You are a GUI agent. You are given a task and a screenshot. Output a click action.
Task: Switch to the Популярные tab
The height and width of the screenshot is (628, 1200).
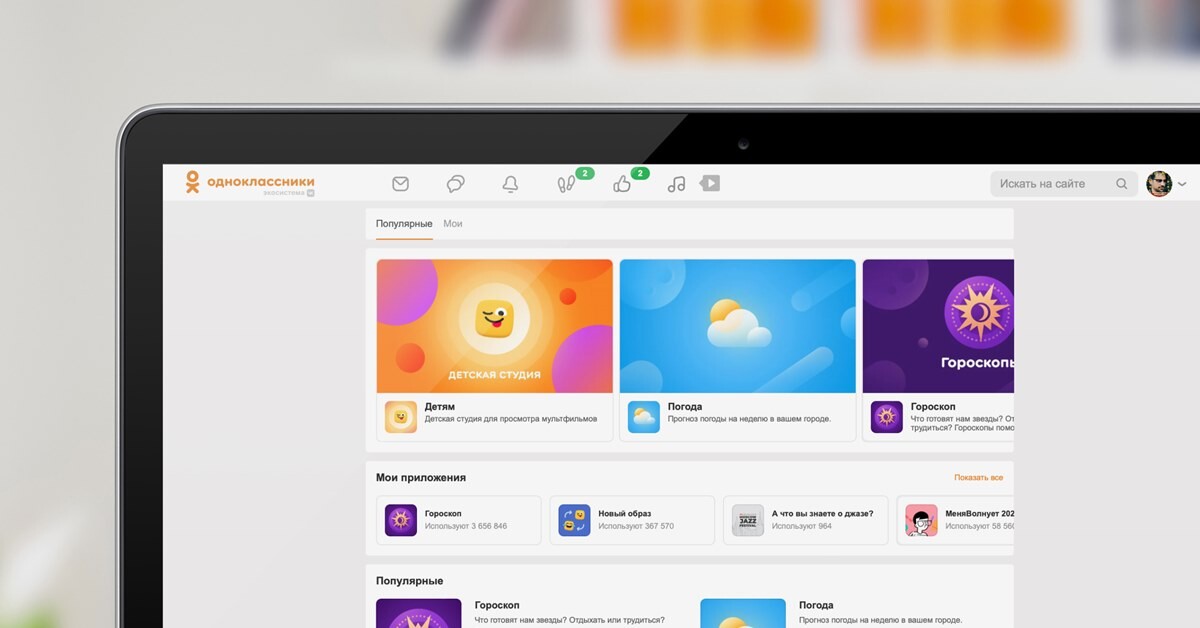point(404,224)
